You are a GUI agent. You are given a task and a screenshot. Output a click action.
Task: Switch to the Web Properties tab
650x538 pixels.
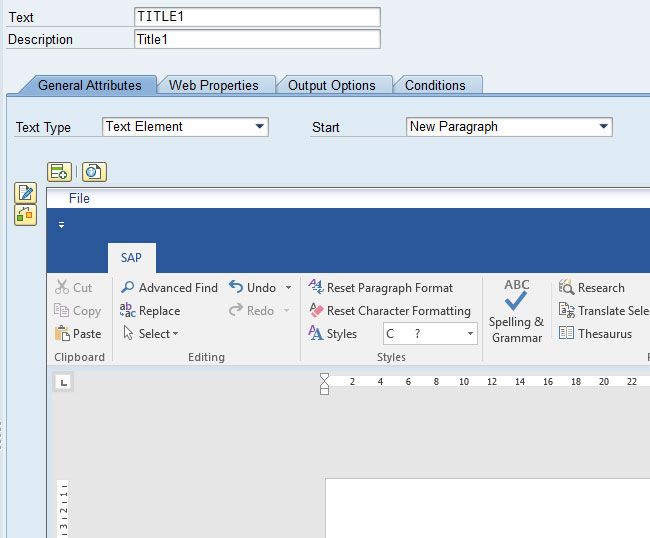pyautogui.click(x=213, y=86)
